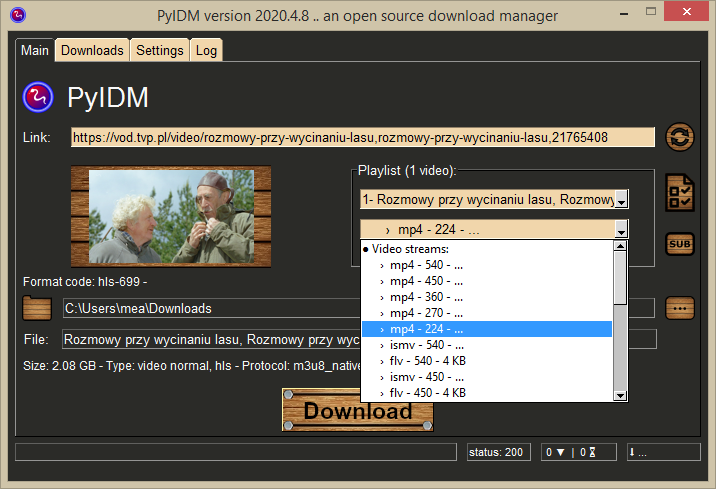Viewport: 716px width, 489px height.
Task: Switch to the Main tab
Action: (x=35, y=50)
